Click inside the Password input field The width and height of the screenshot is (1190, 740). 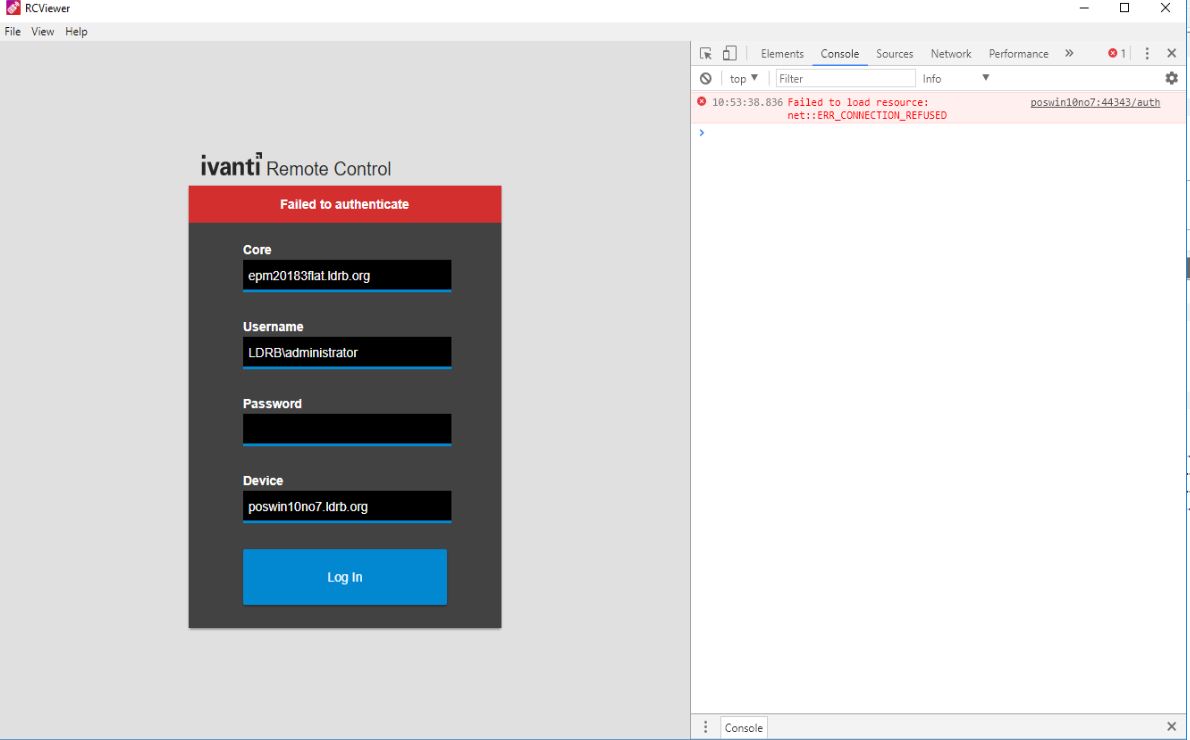(x=346, y=428)
